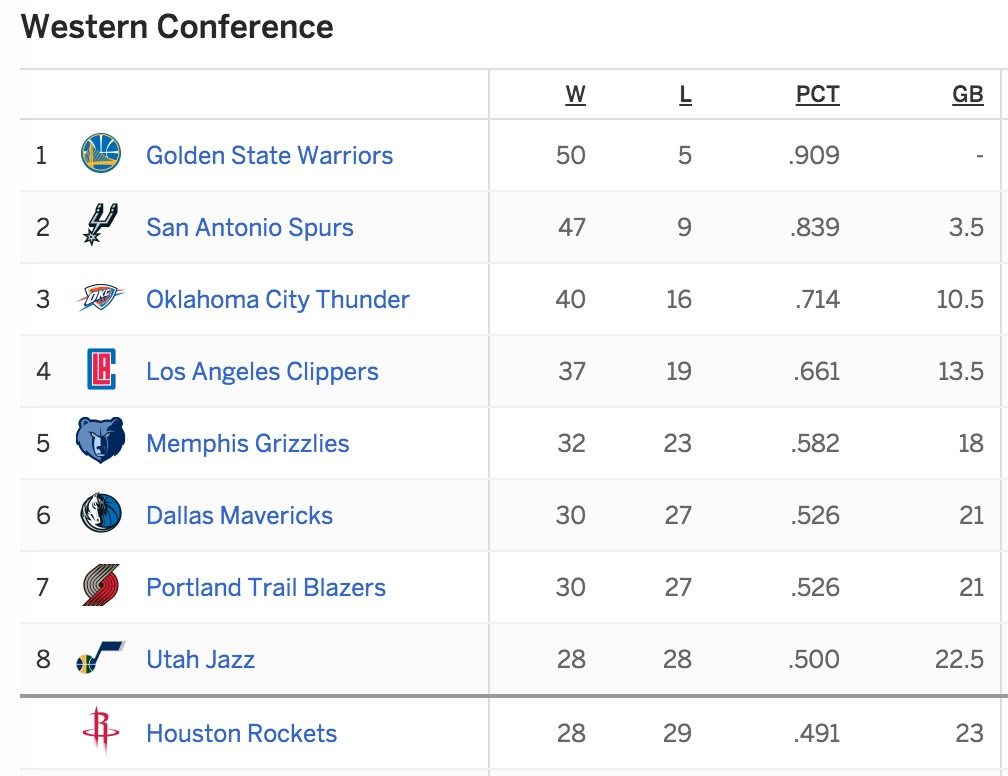This screenshot has width=1008, height=776.
Task: Open the San Antonio Spurs team page
Action: click(x=249, y=227)
